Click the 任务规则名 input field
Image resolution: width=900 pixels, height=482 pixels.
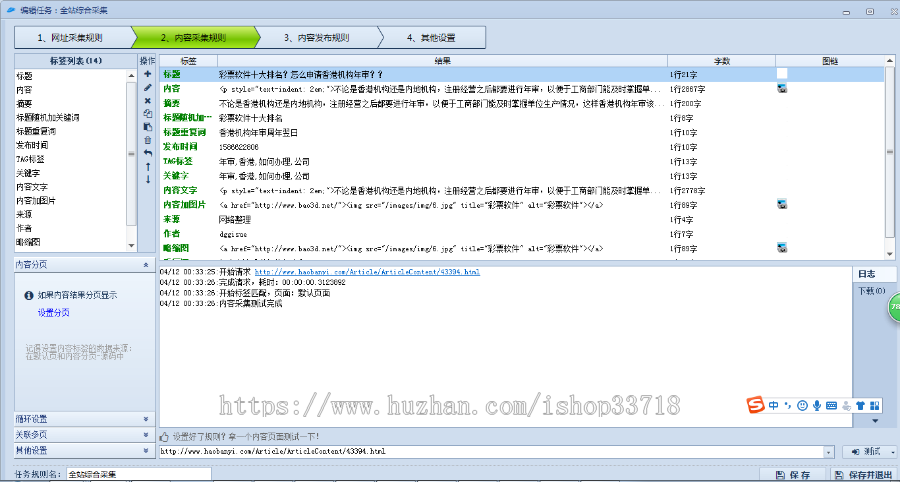pyautogui.click(x=139, y=475)
